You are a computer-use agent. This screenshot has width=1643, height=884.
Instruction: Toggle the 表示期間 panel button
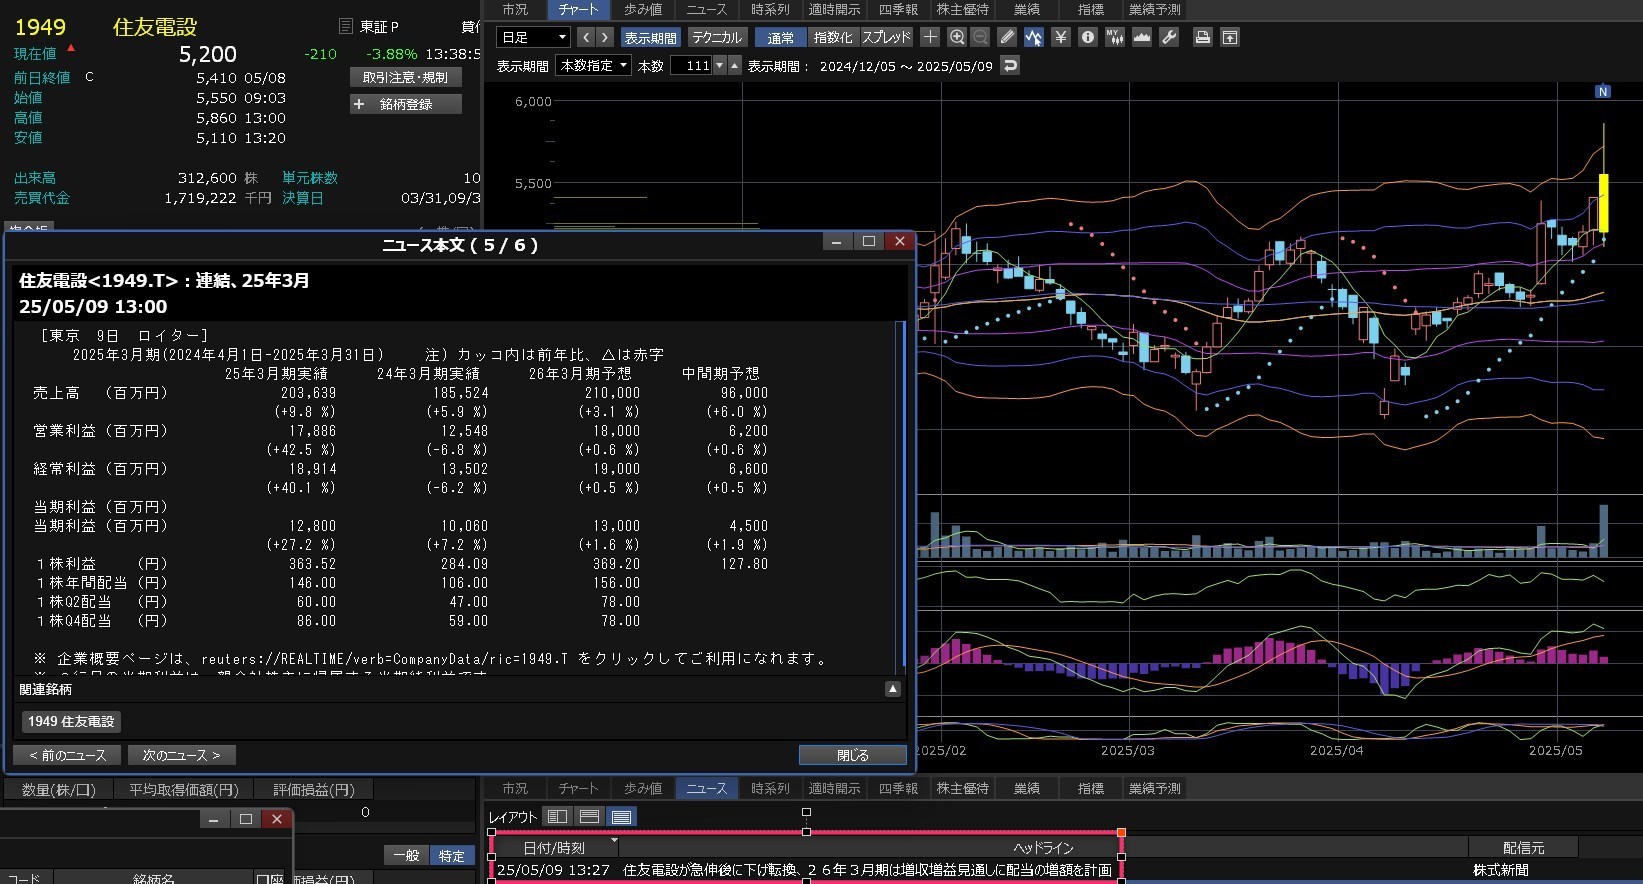coord(650,37)
